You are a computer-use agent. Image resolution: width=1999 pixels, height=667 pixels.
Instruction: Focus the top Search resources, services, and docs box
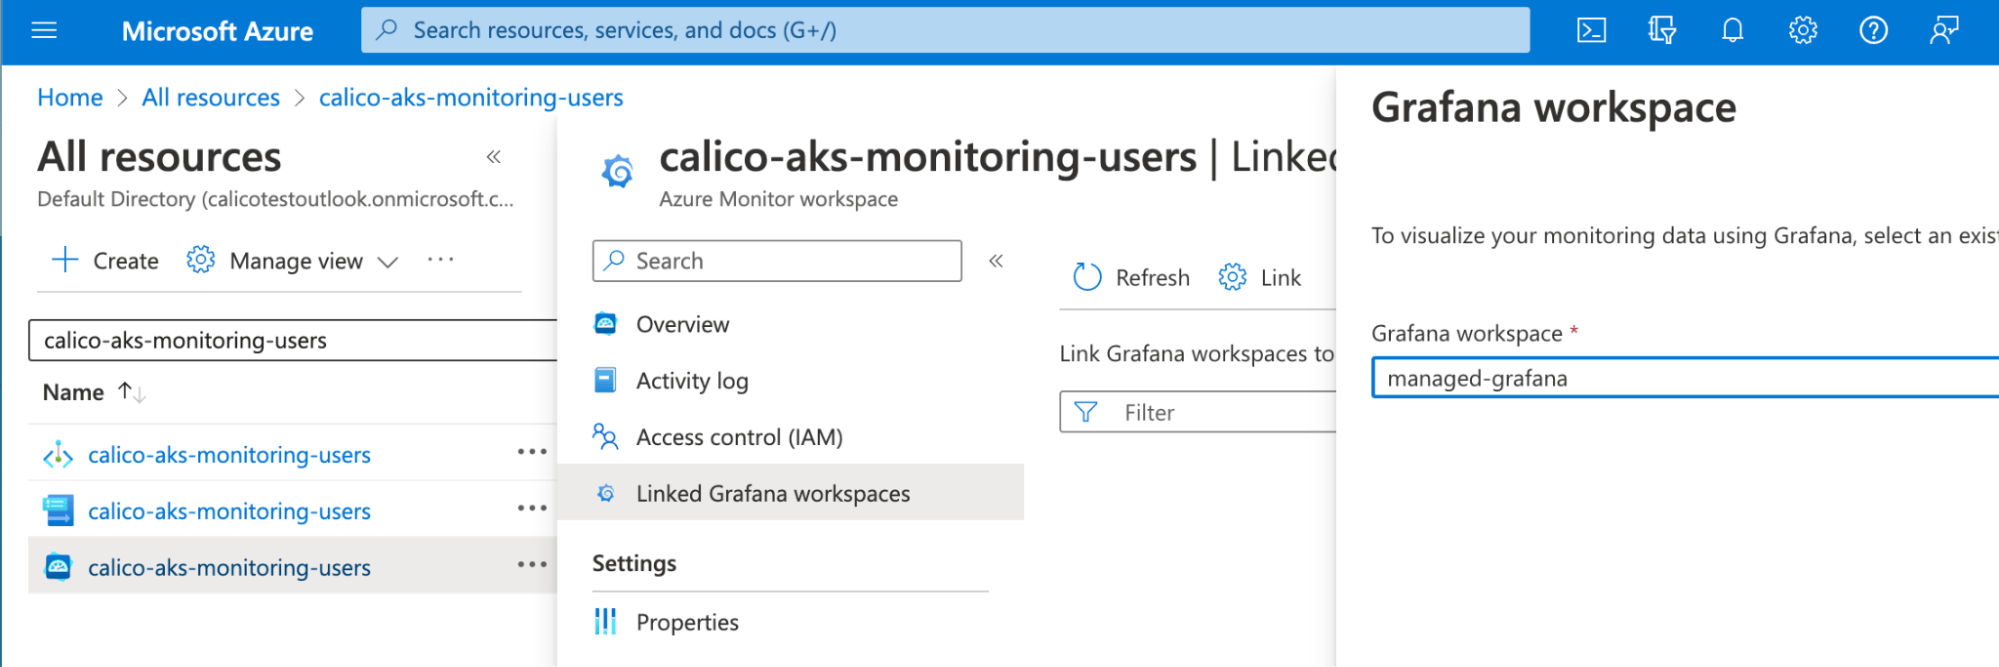pyautogui.click(x=945, y=30)
